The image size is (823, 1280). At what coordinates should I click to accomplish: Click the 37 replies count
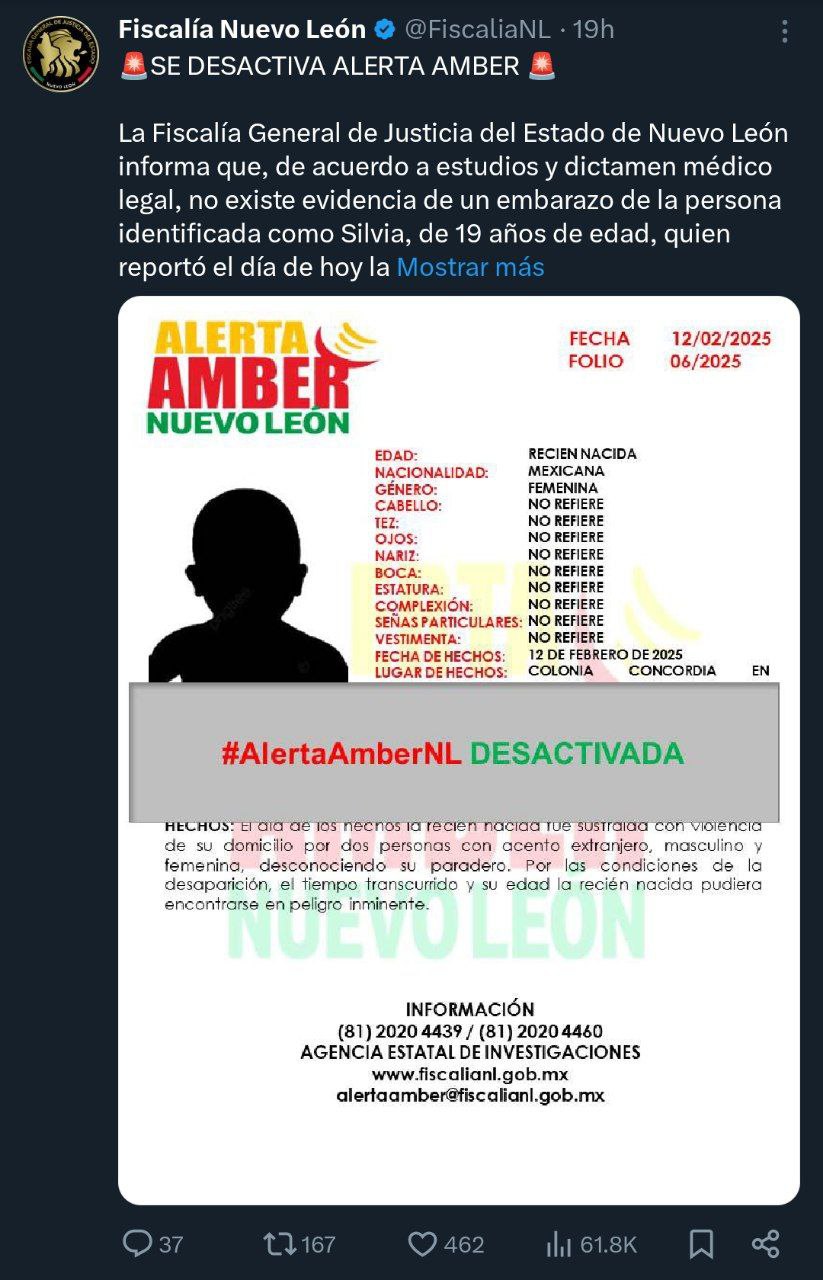171,1245
